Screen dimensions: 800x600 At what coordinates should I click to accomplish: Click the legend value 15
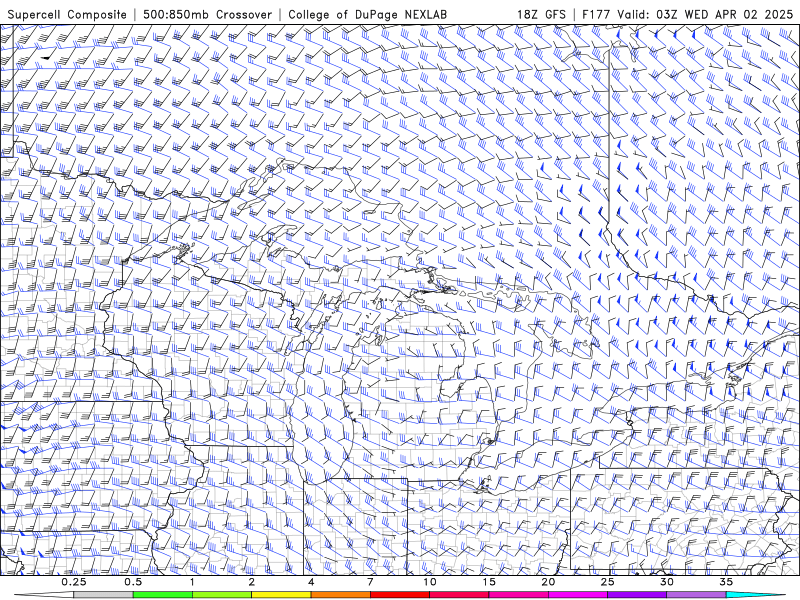(x=489, y=582)
